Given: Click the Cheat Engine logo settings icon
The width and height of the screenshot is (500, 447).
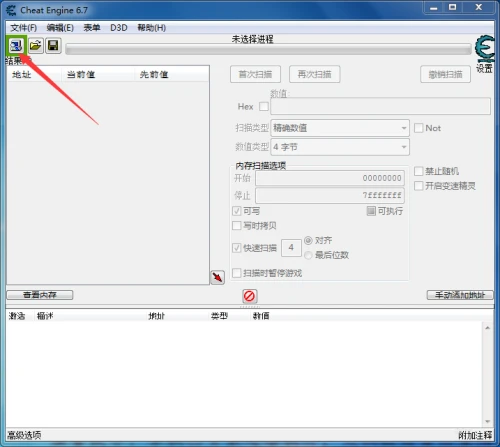Looking at the screenshot, I should click(485, 49).
